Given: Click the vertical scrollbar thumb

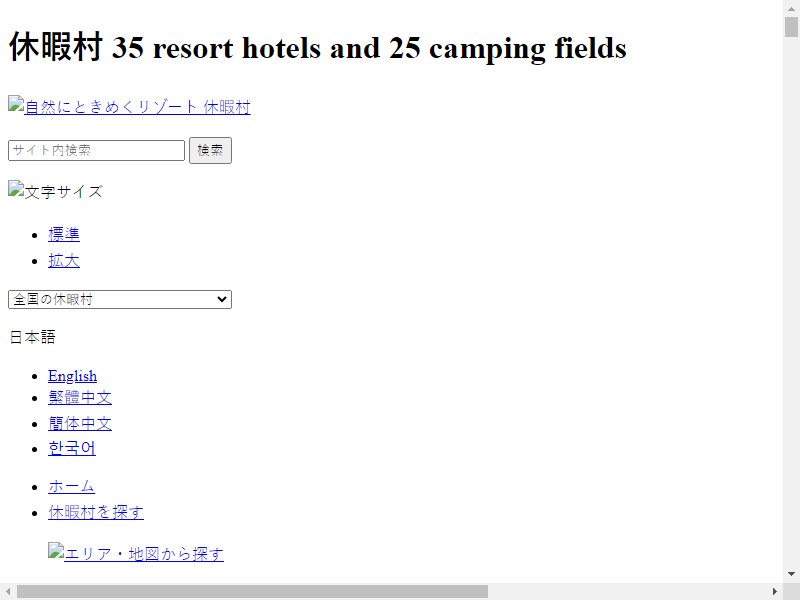Looking at the screenshot, I should coord(791,27).
